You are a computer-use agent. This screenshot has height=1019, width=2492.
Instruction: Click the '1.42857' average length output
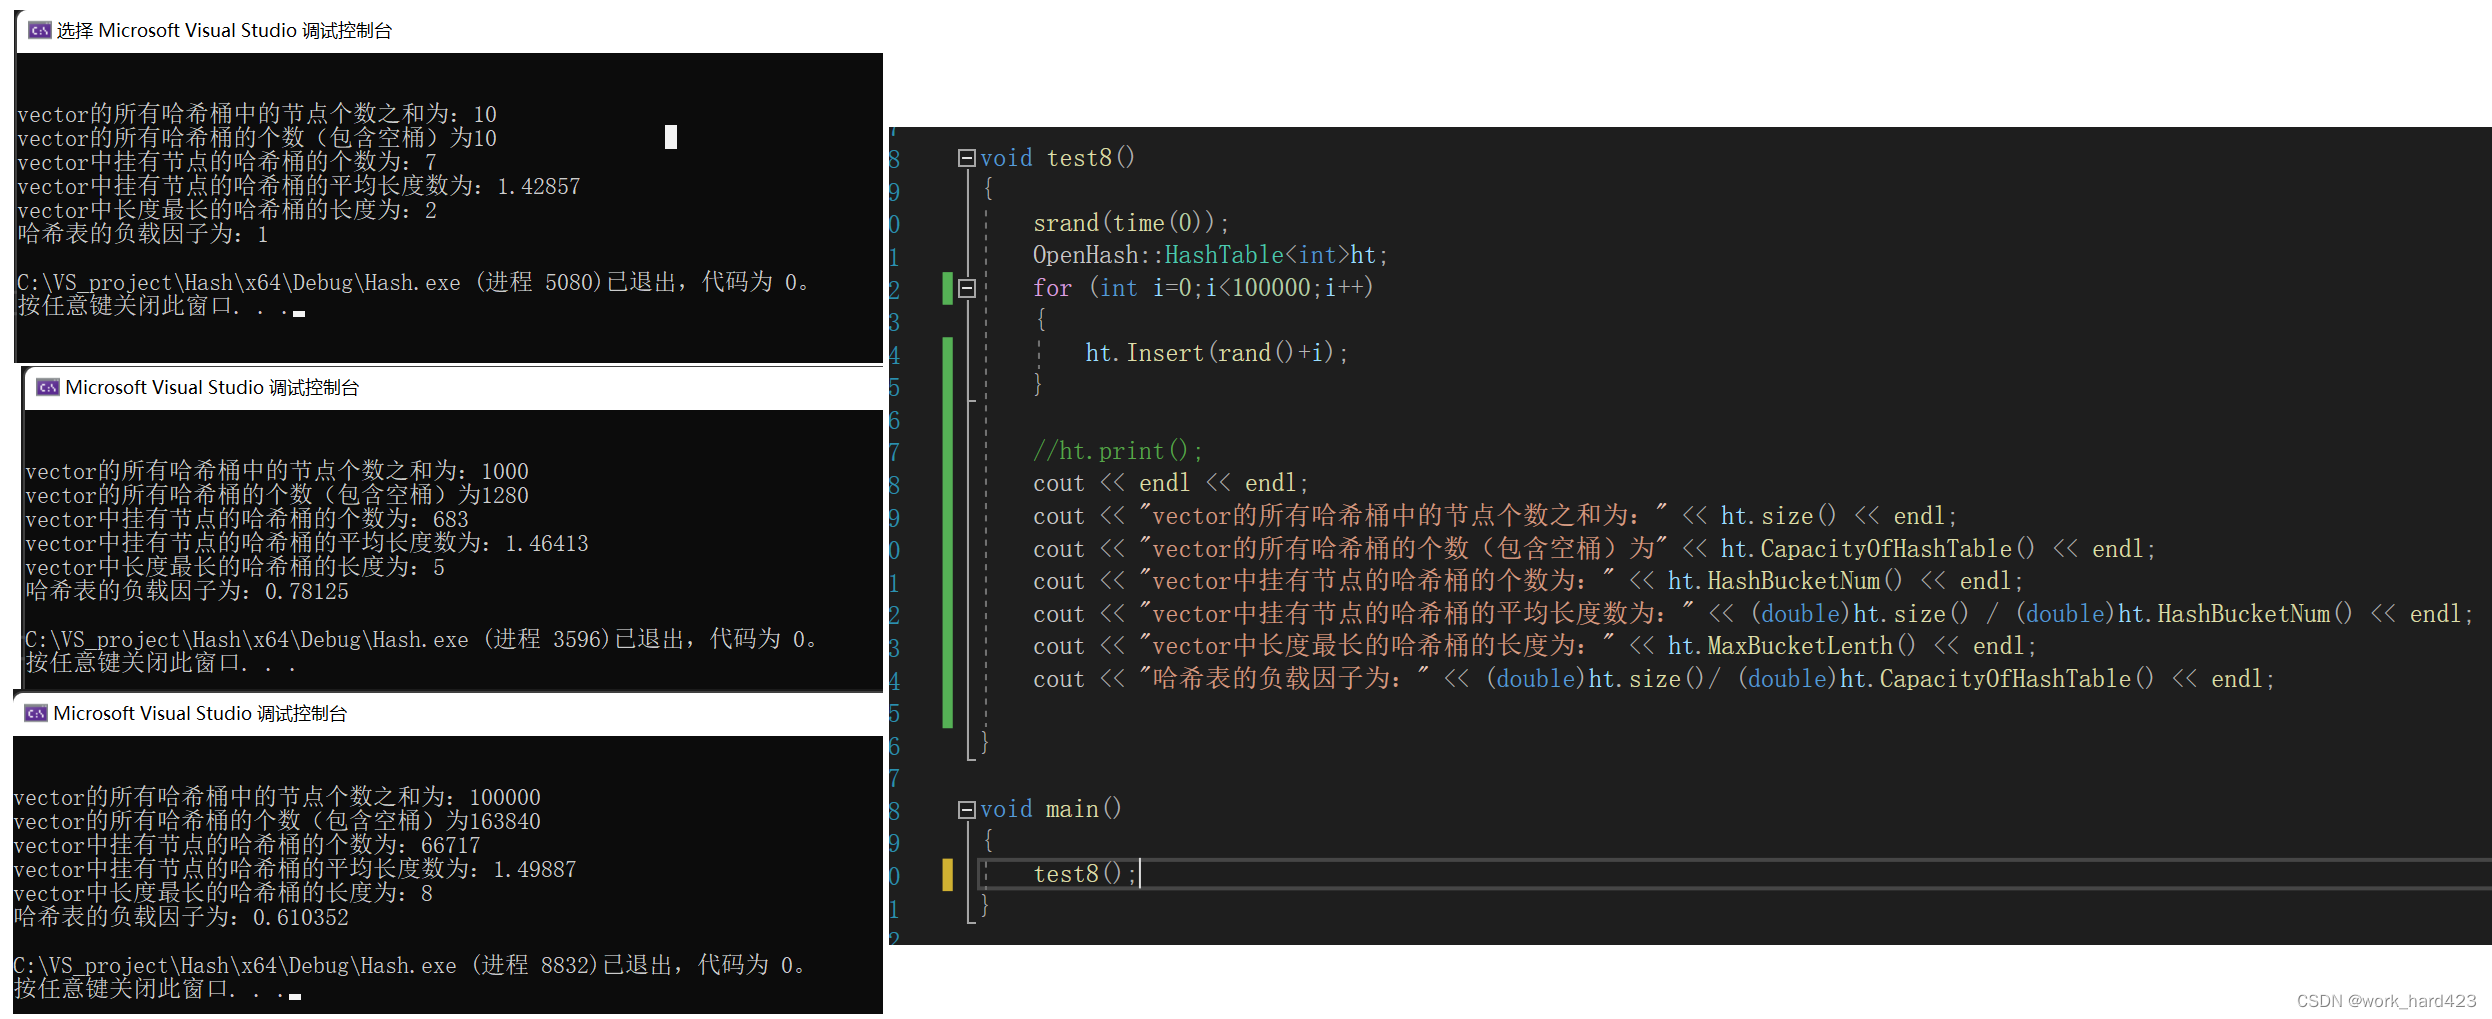[539, 186]
